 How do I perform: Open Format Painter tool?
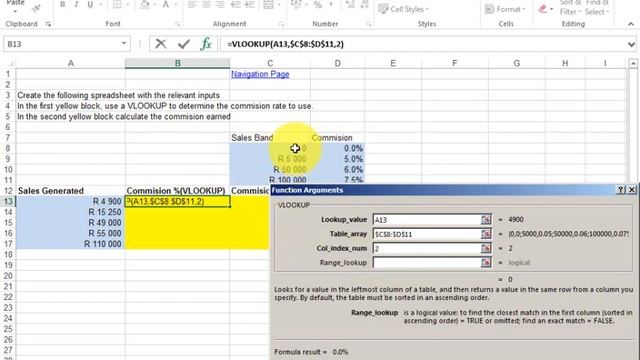click(36, 7)
